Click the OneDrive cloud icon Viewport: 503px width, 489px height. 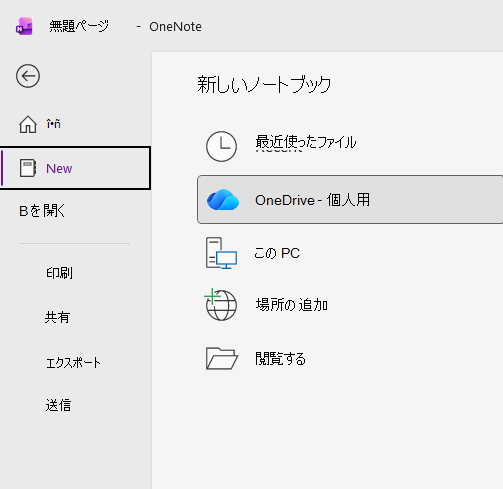tap(223, 200)
